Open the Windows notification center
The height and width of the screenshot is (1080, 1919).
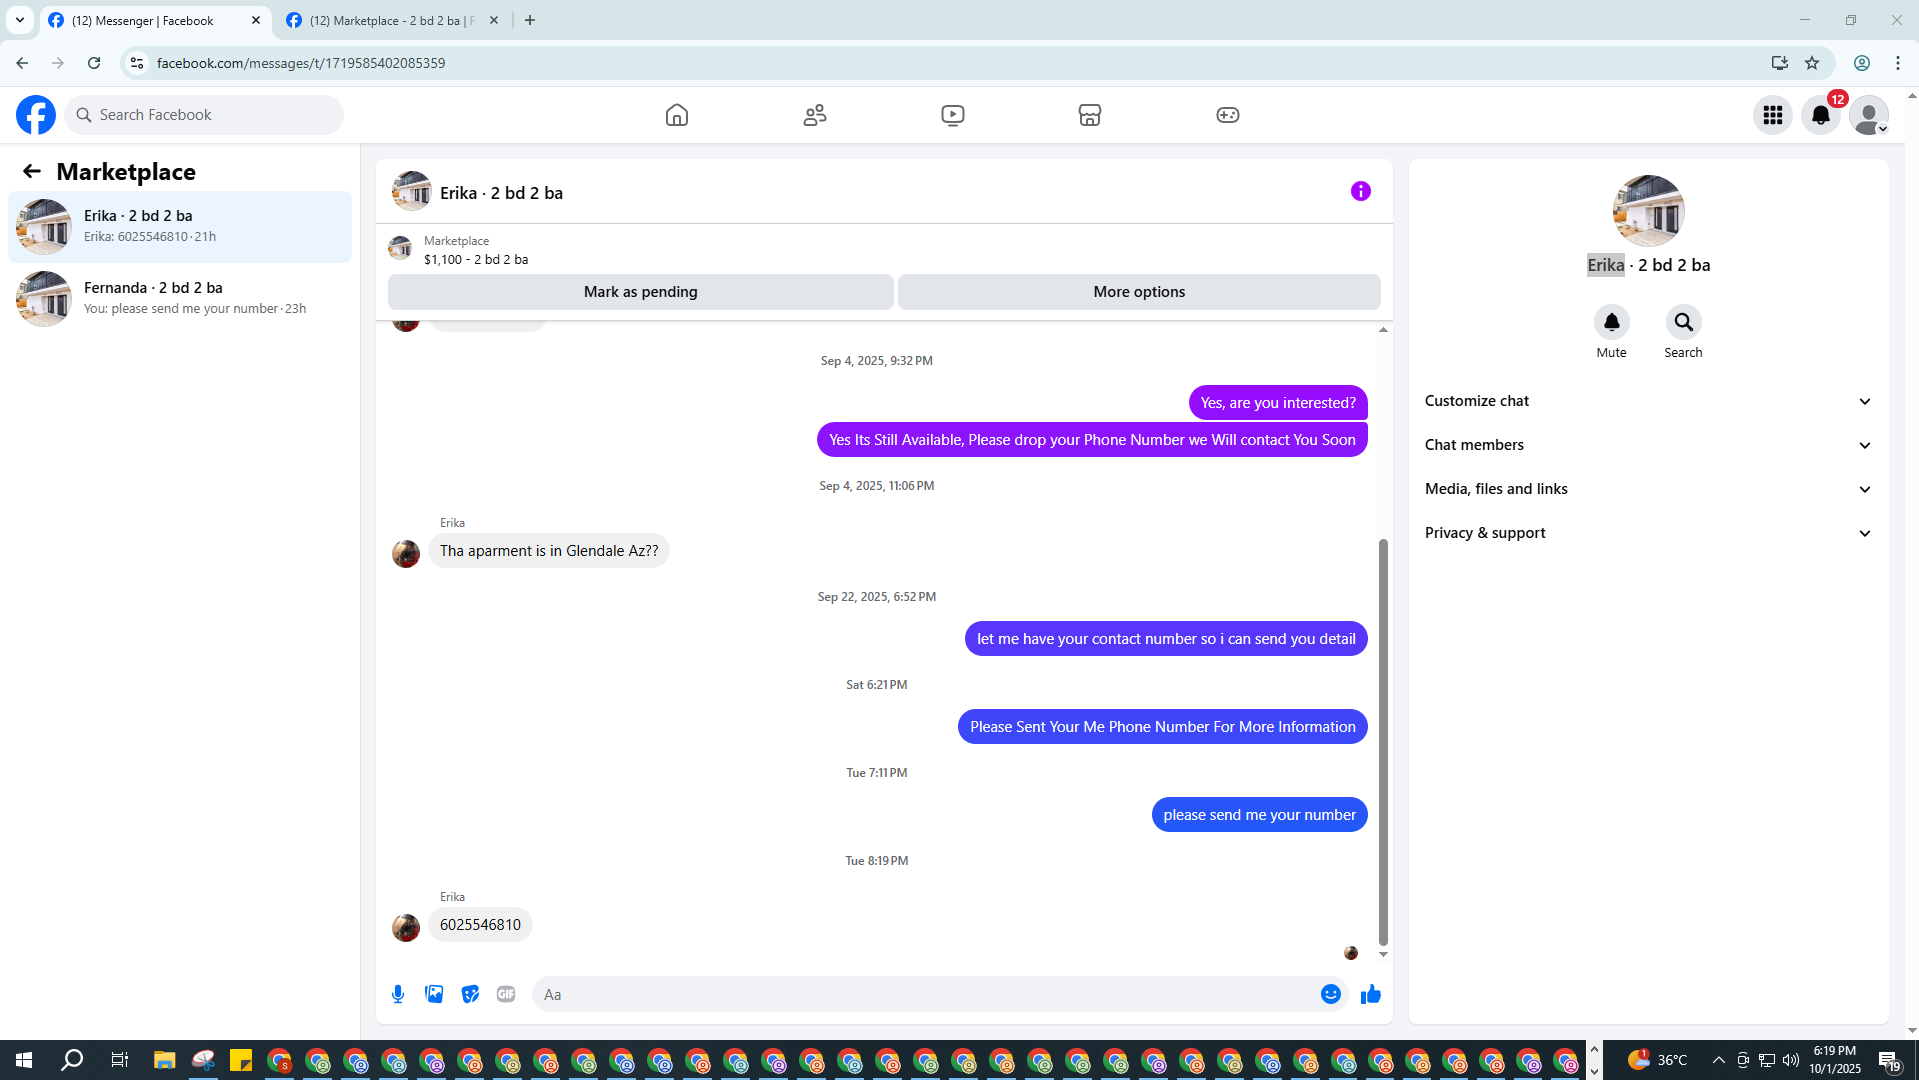tap(1889, 1061)
